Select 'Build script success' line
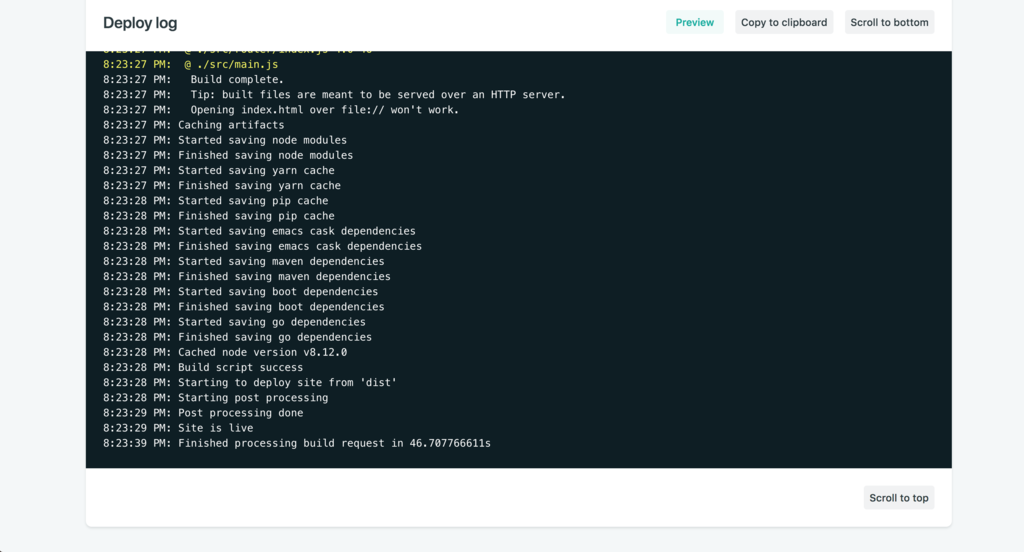 203,367
